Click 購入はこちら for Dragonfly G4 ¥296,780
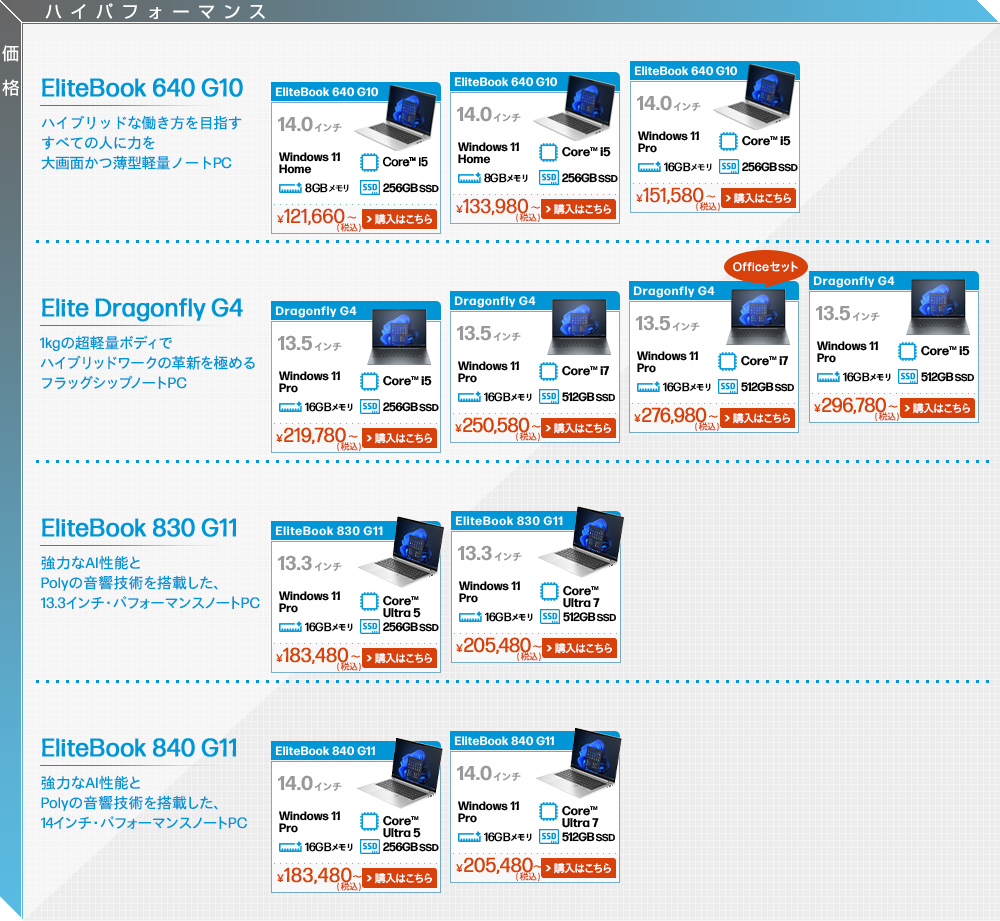 pyautogui.click(x=938, y=408)
